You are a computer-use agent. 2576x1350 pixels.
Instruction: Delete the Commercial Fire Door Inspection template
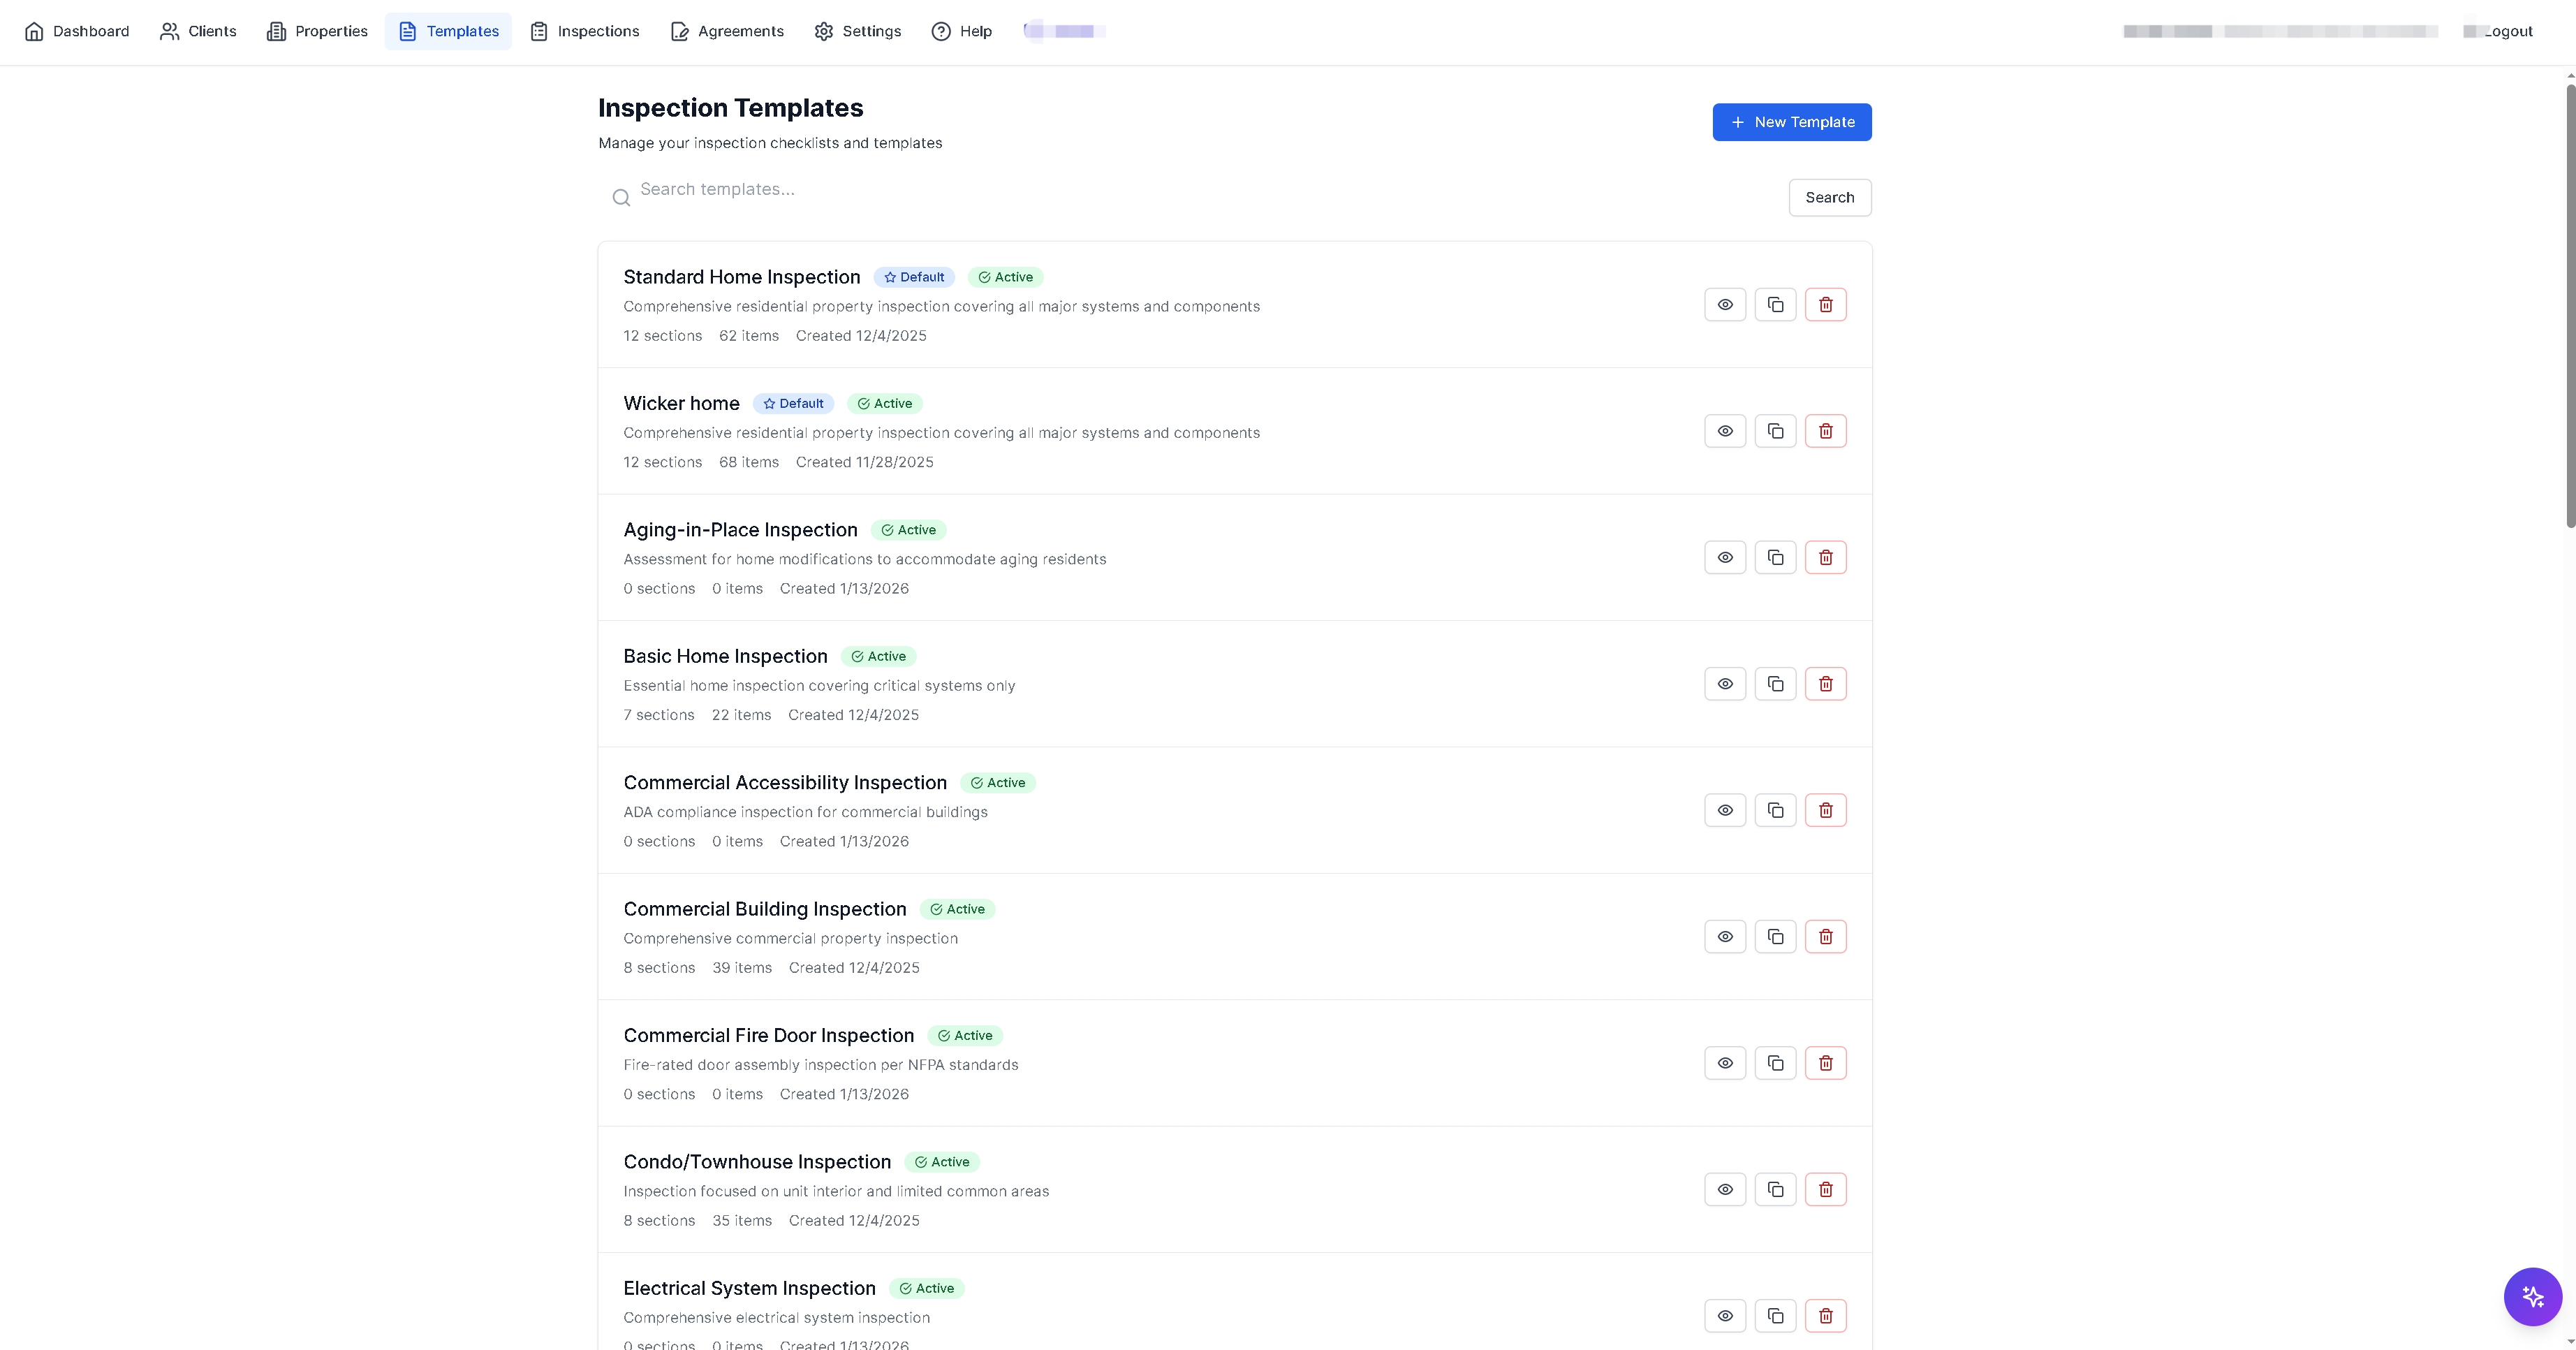(x=1825, y=1063)
